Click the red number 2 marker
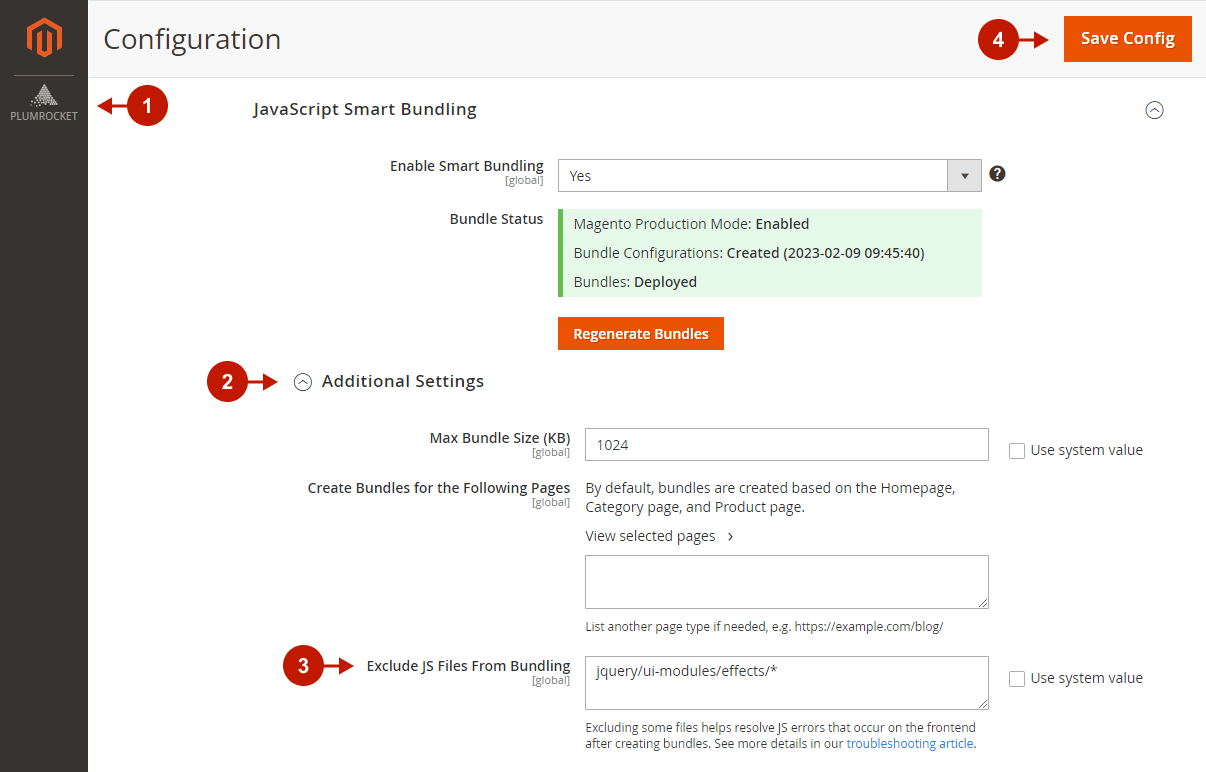Viewport: 1206px width, 772px height. click(227, 382)
